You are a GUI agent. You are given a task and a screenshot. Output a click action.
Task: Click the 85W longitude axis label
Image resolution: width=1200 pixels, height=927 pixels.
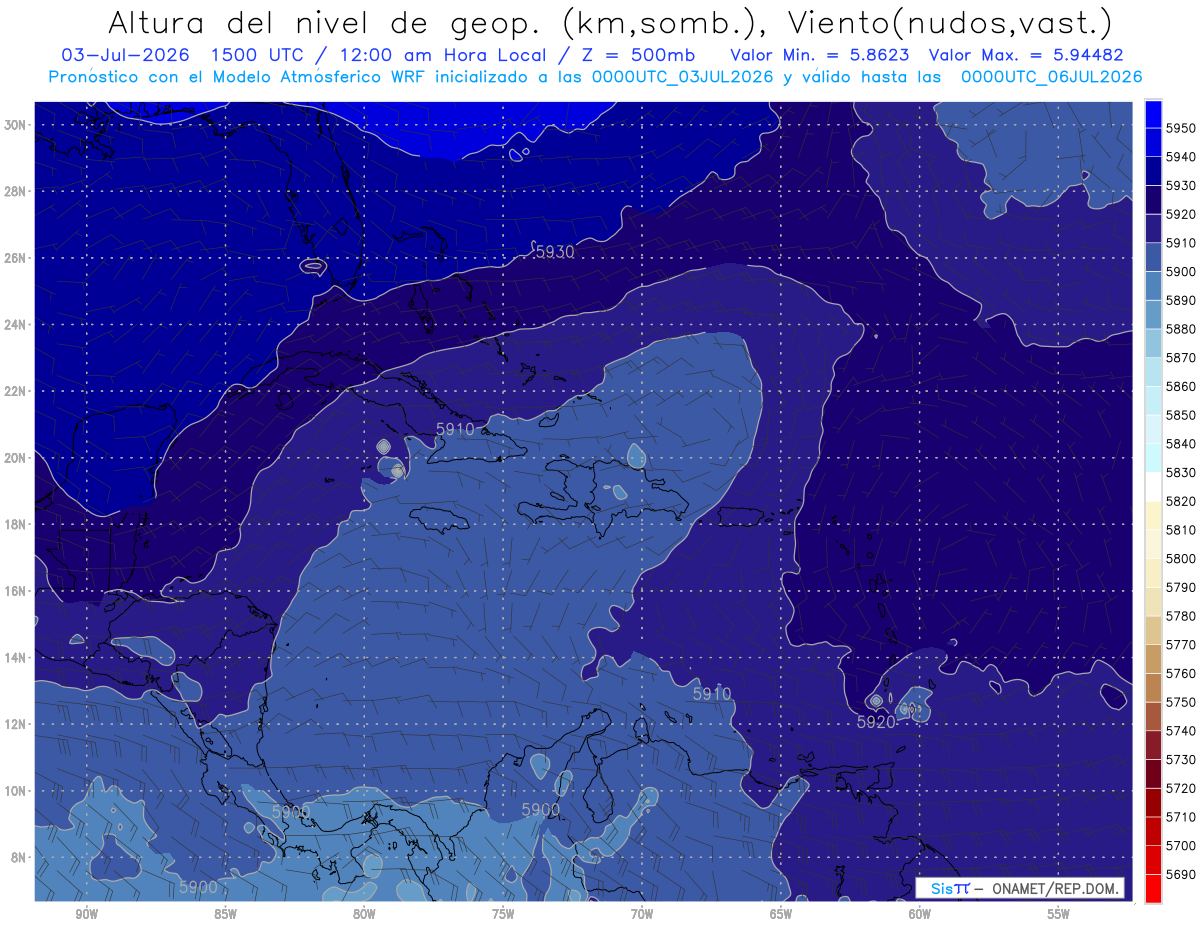[225, 913]
